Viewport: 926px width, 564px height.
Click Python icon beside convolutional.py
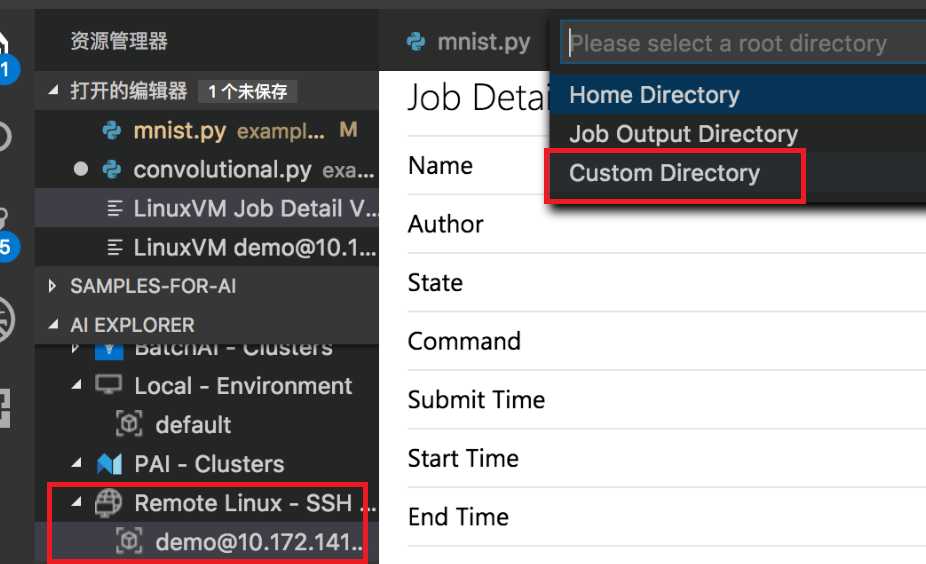pyautogui.click(x=112, y=169)
